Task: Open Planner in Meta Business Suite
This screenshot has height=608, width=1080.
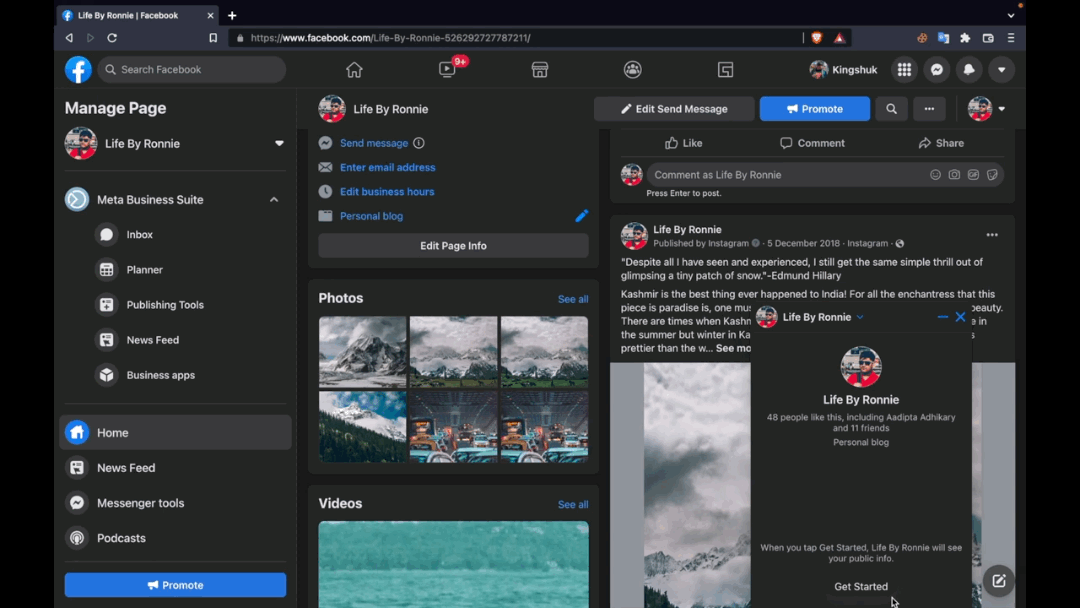Action: (145, 270)
